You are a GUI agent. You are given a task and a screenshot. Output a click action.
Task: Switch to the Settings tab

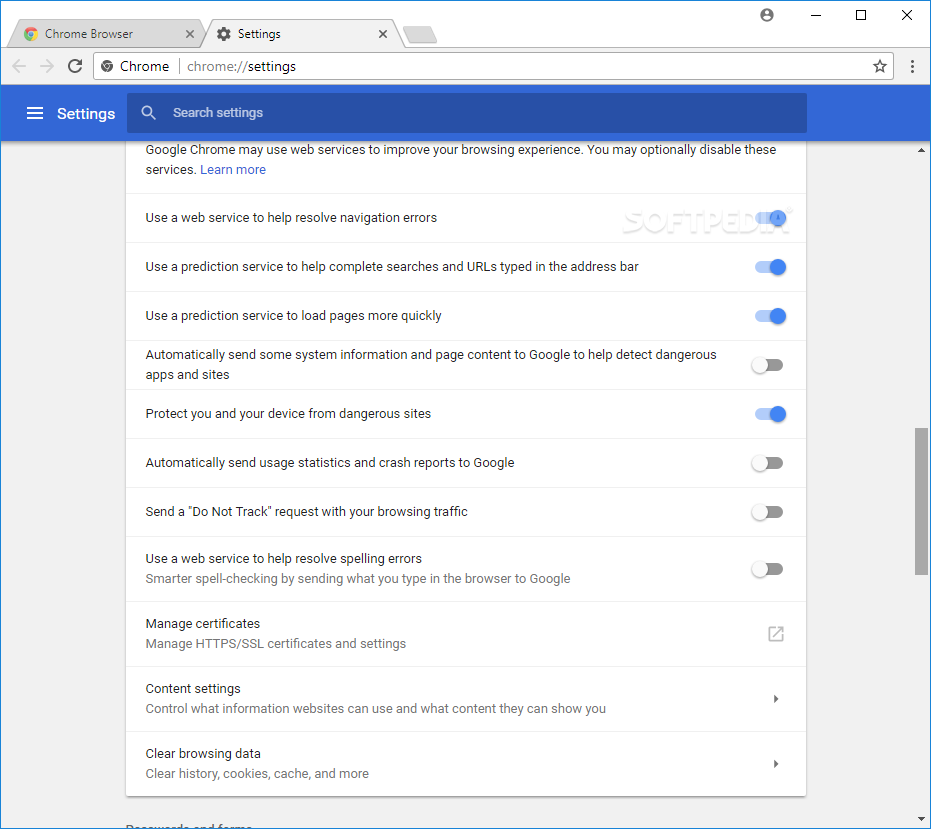(x=300, y=34)
